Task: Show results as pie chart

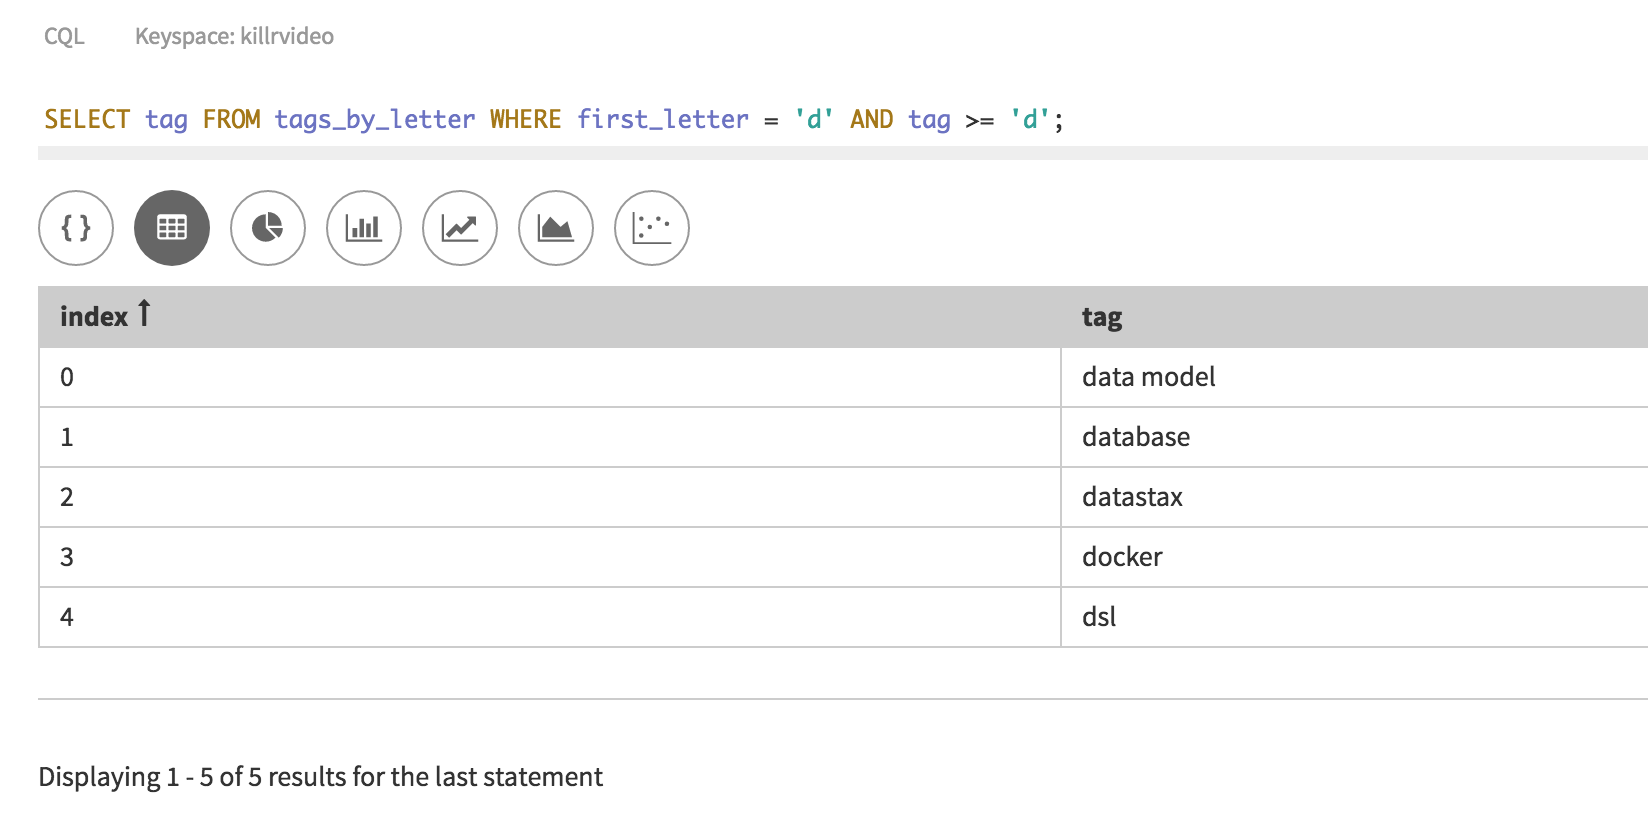Action: [268, 228]
